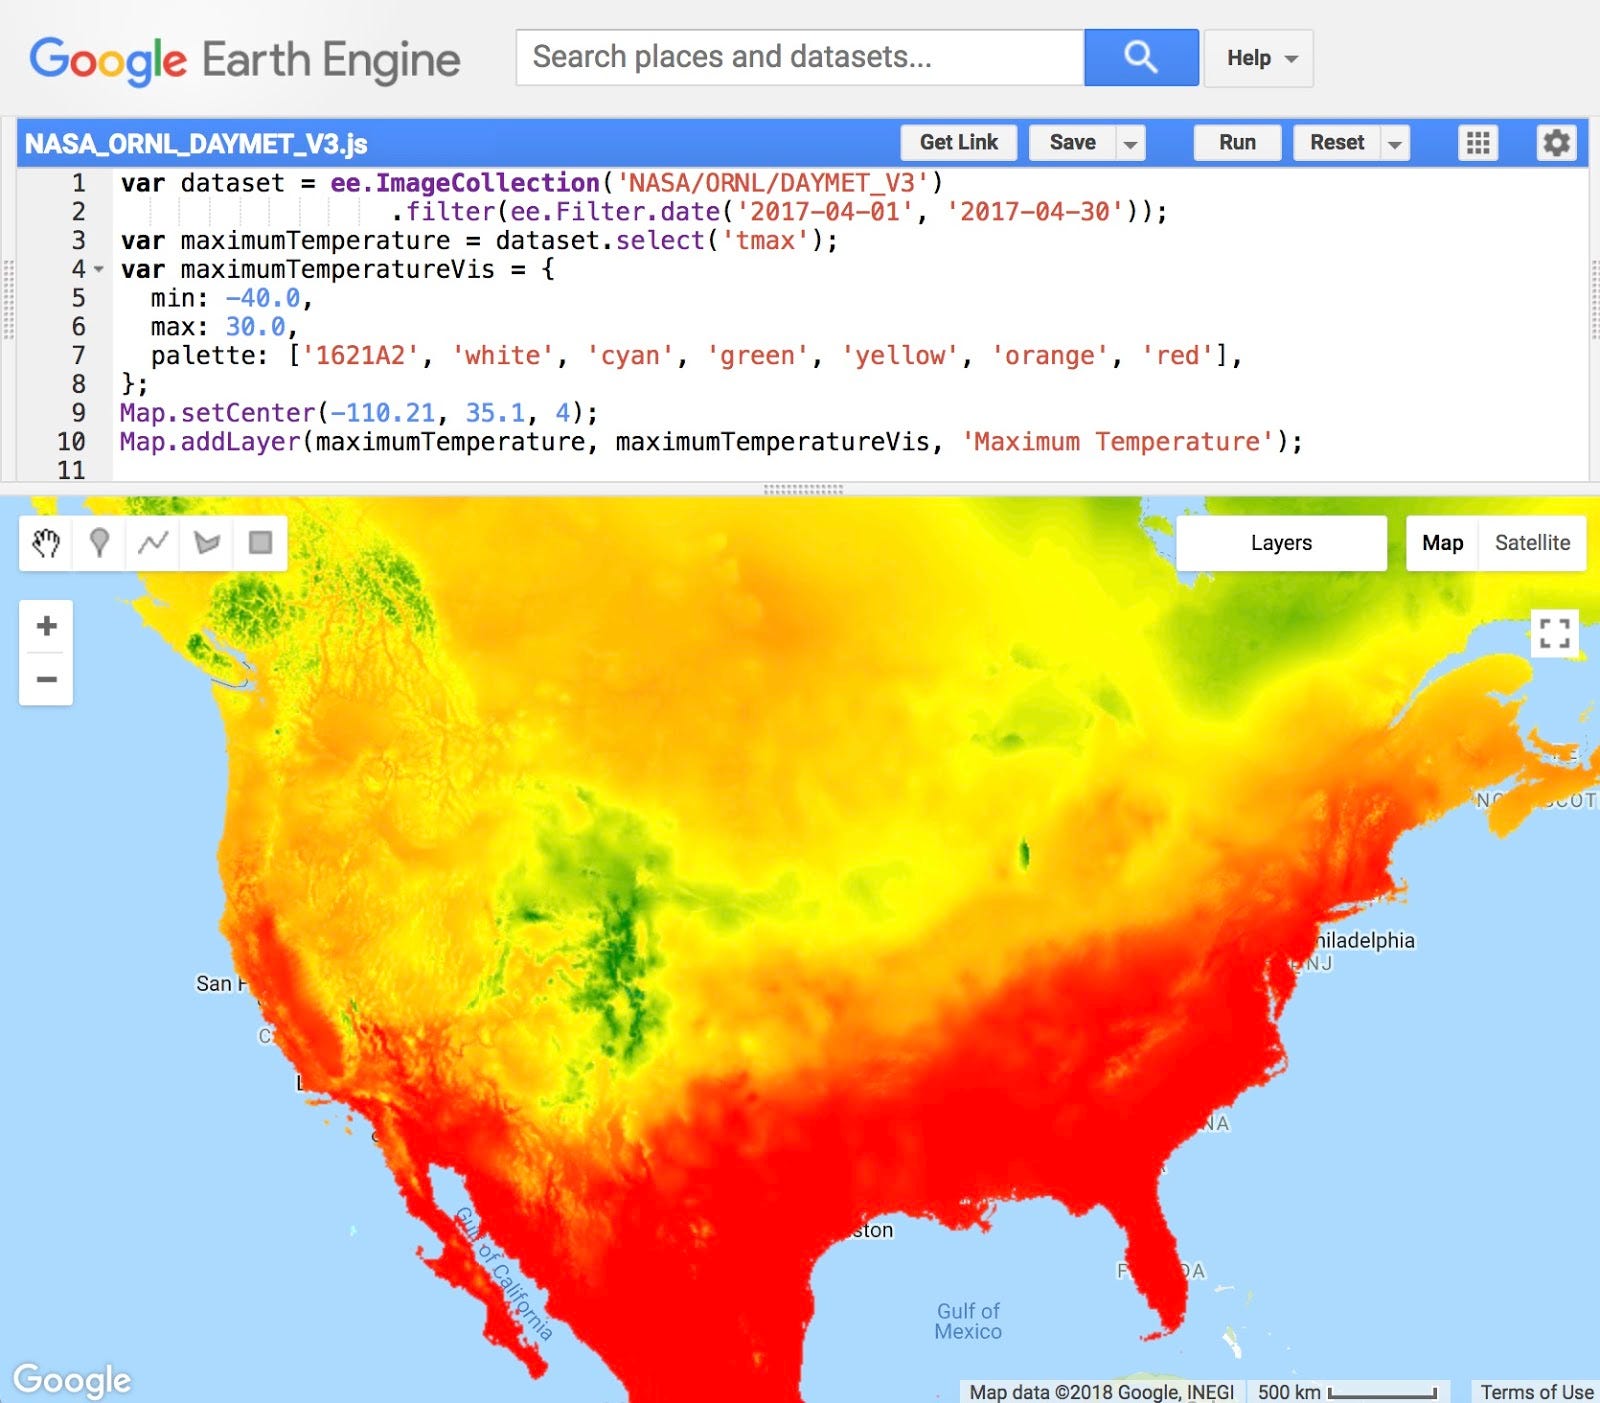Click the NASA_ORNL_DAYMET_V3.js script title
Image resolution: width=1600 pixels, height=1403 pixels.
point(196,144)
